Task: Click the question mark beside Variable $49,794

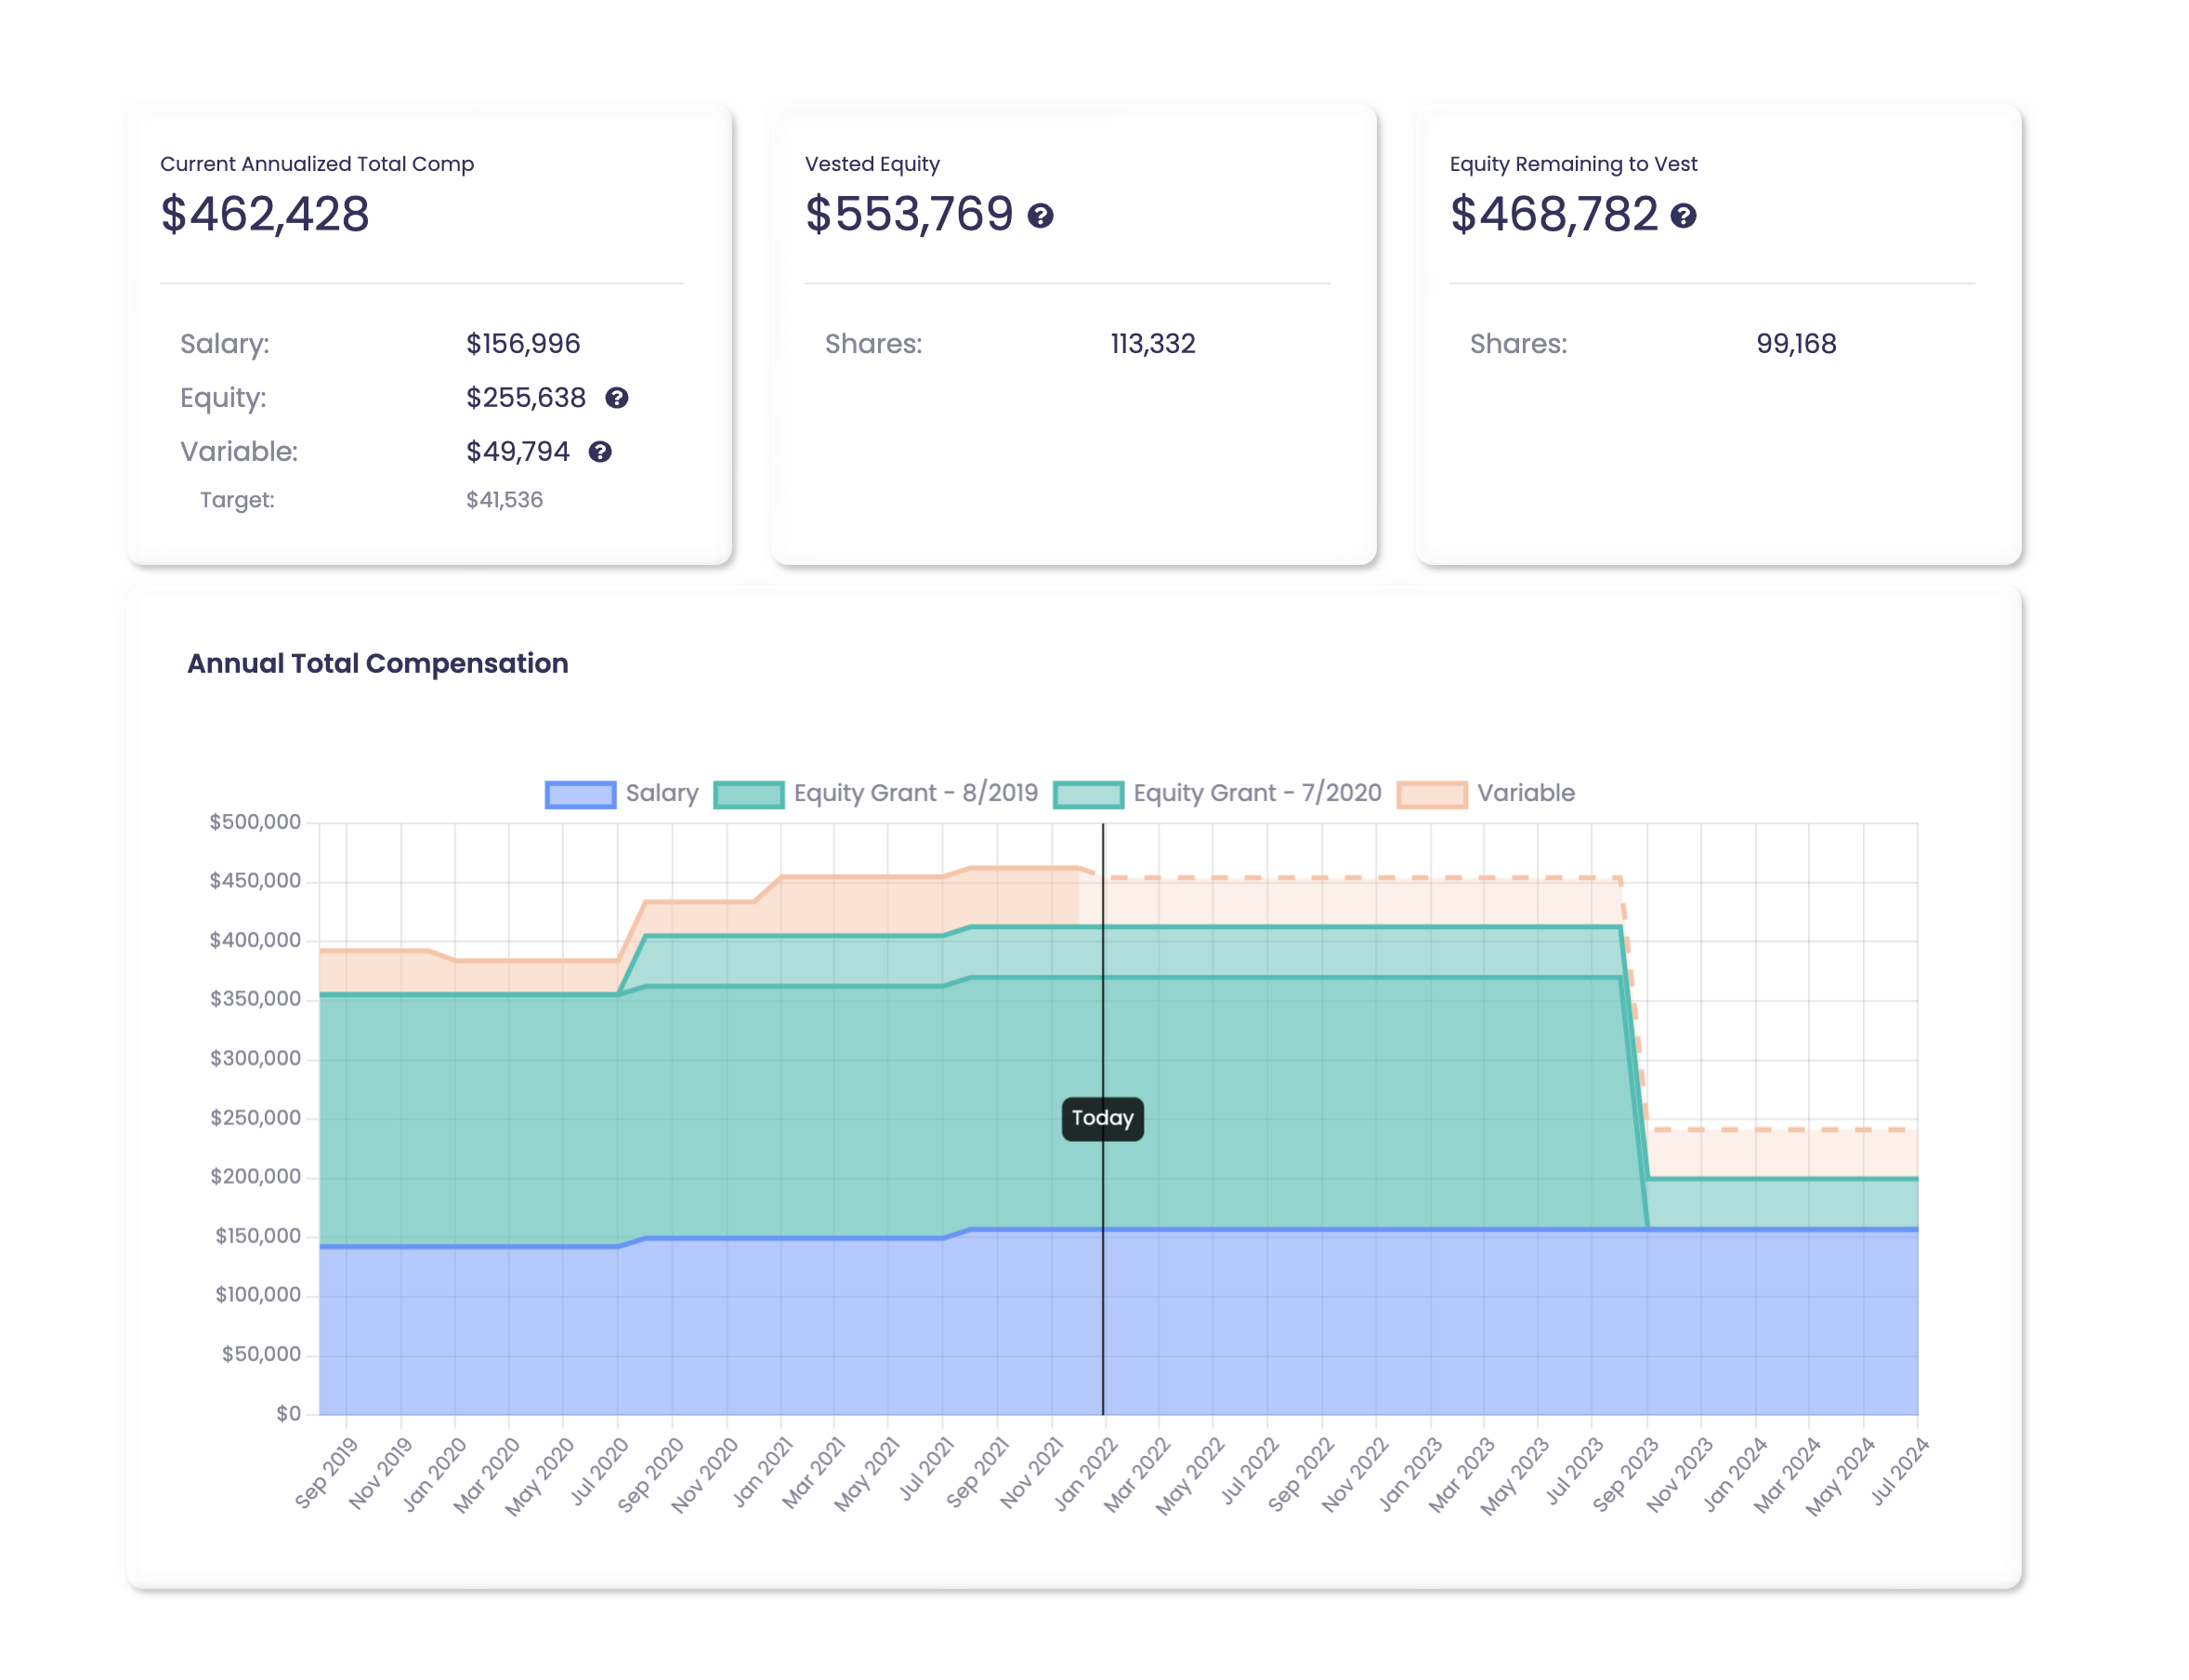Action: click(x=600, y=452)
